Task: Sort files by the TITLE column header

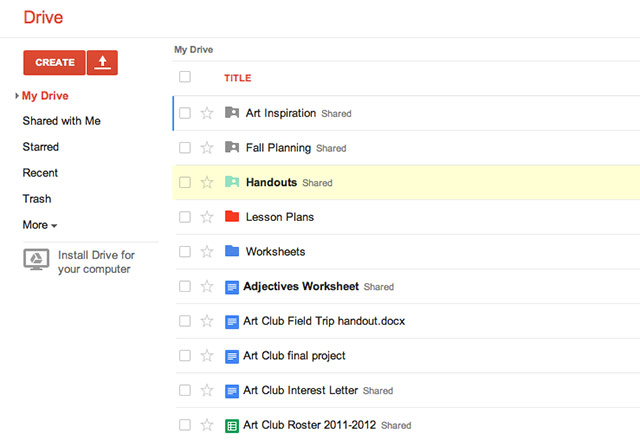Action: [x=237, y=78]
